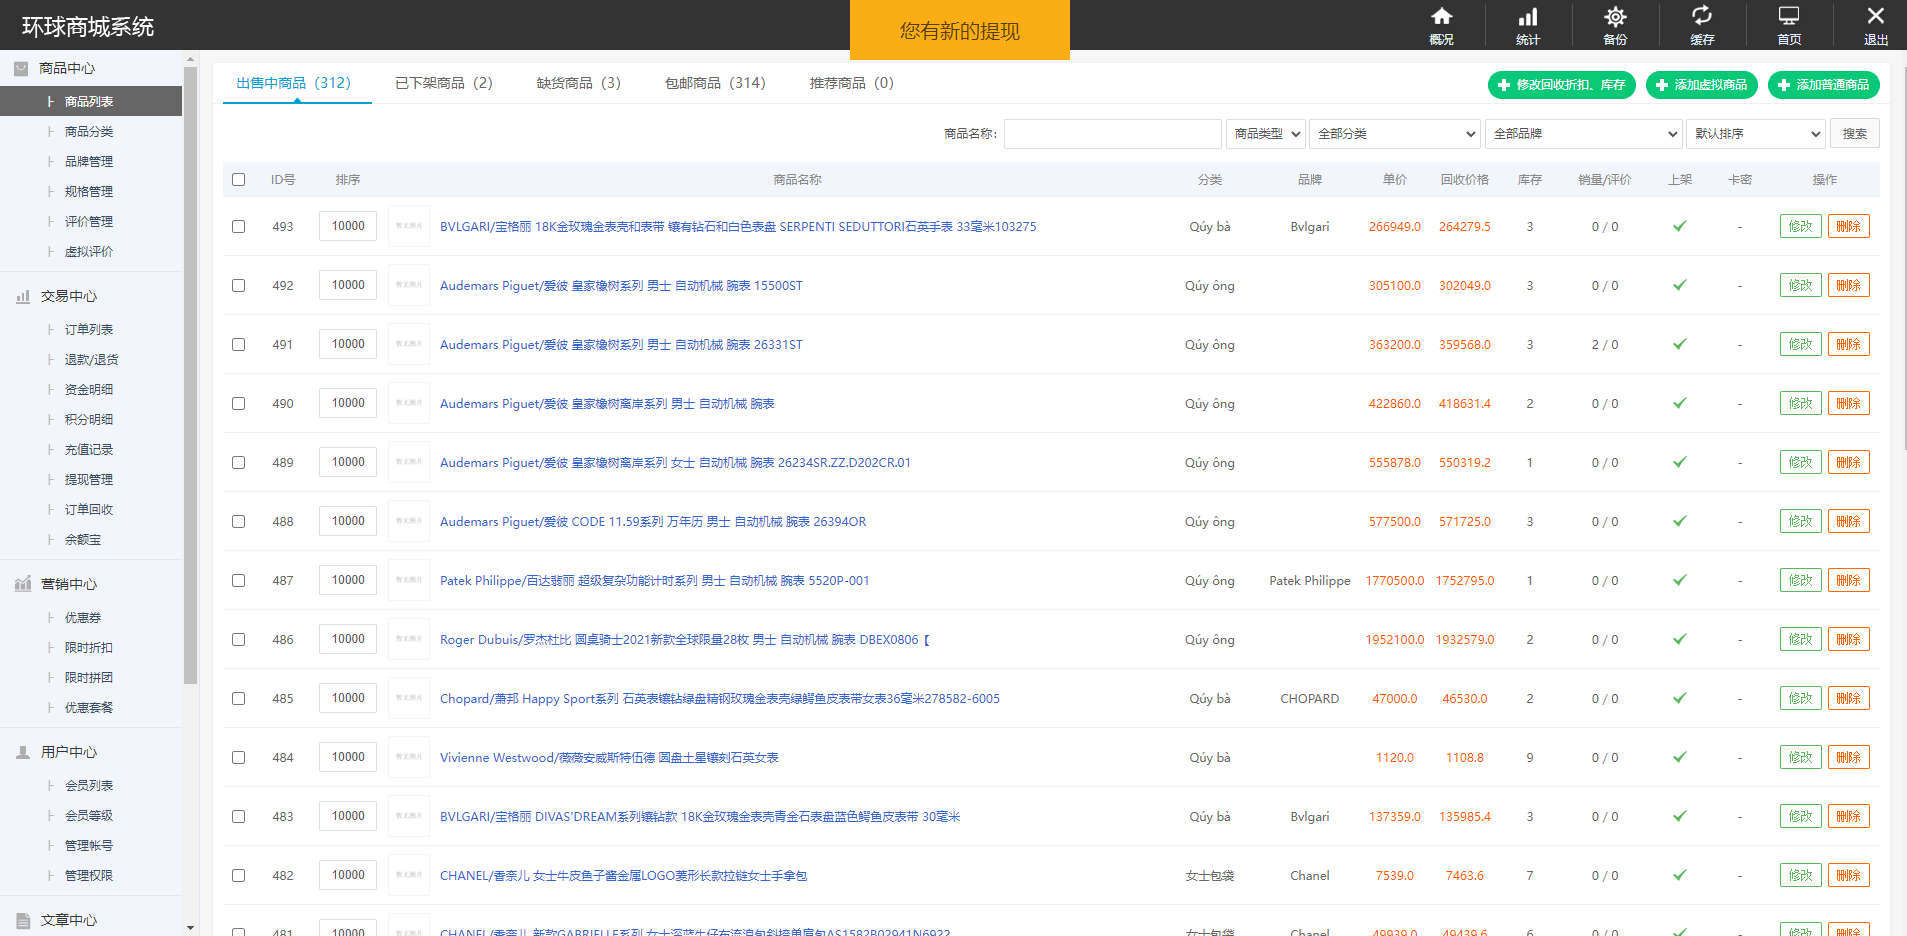1907x936 pixels.
Task: Check the box for product ID 491
Action: 238,344
